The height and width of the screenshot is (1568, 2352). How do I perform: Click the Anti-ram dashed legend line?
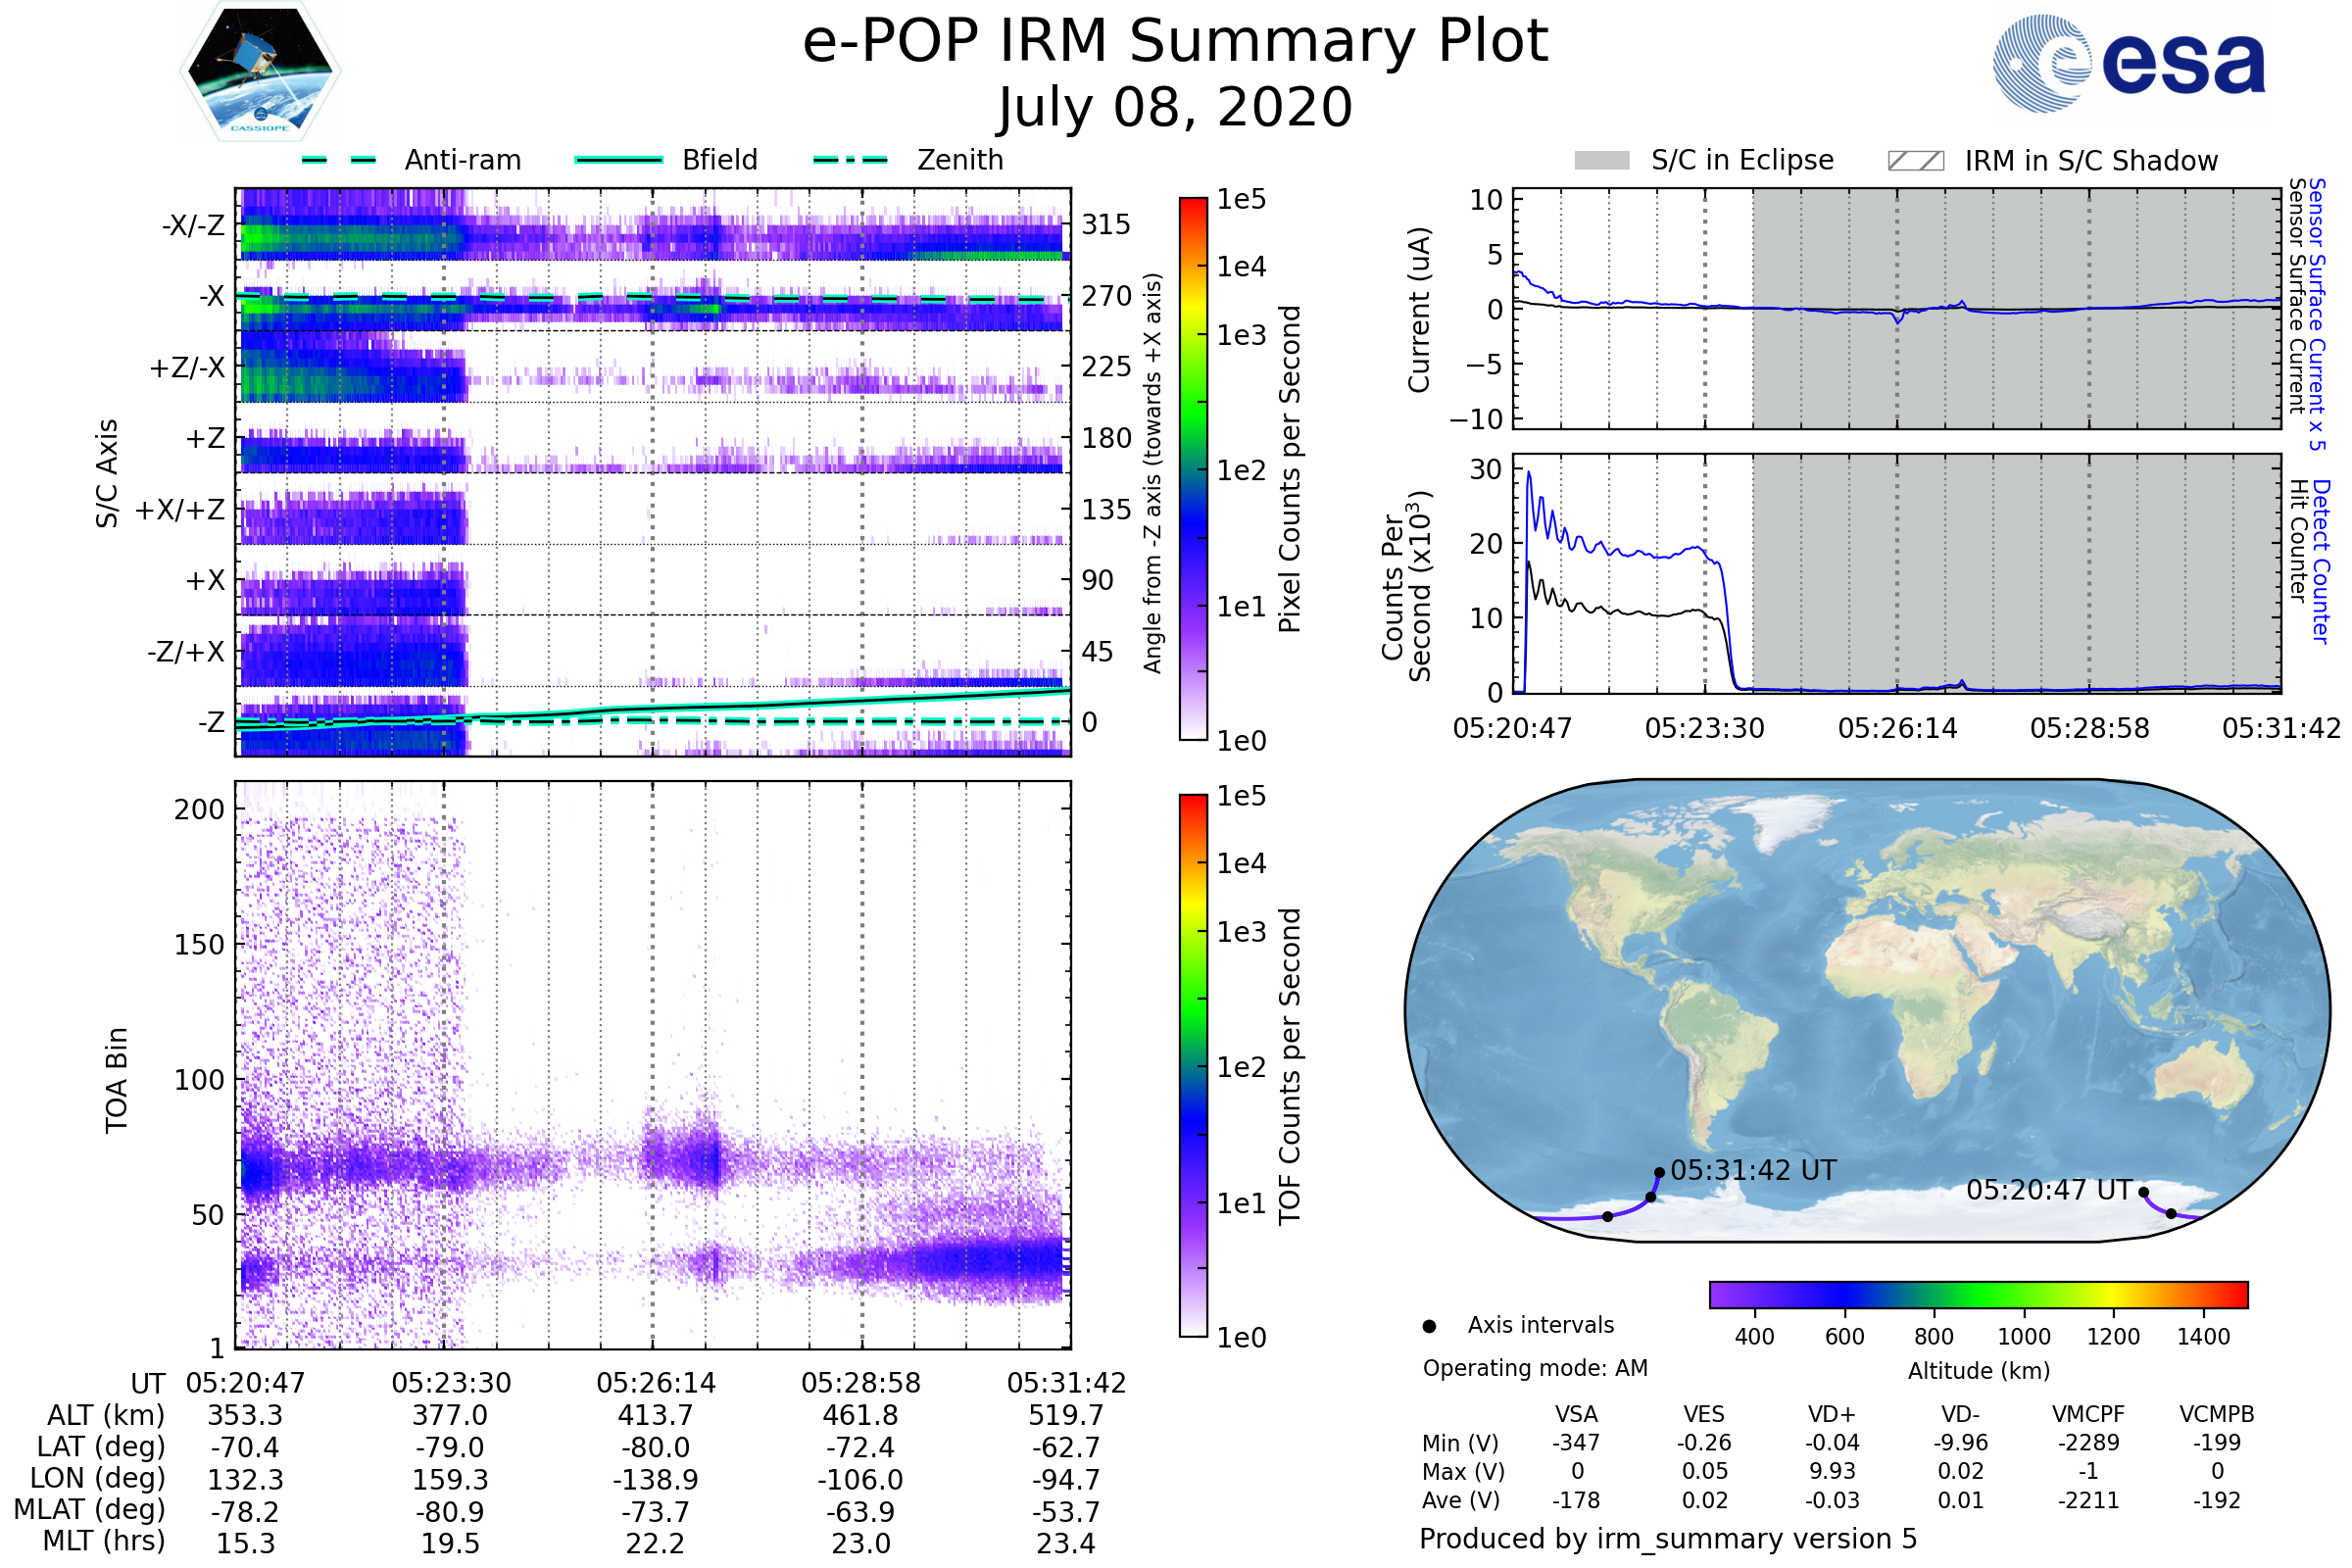339,160
